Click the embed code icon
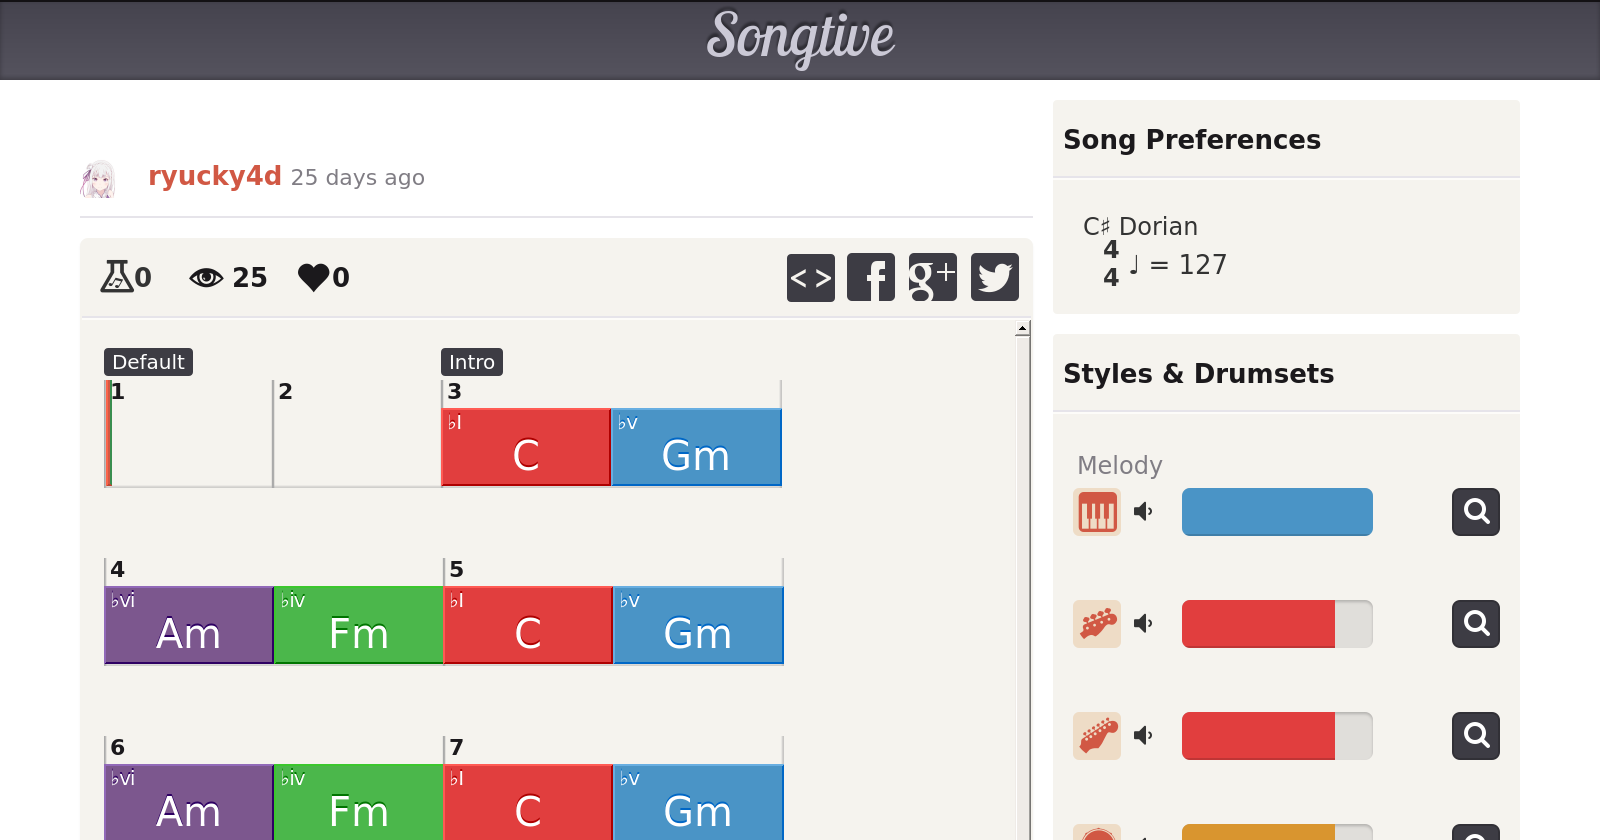The image size is (1600, 840). tap(811, 277)
